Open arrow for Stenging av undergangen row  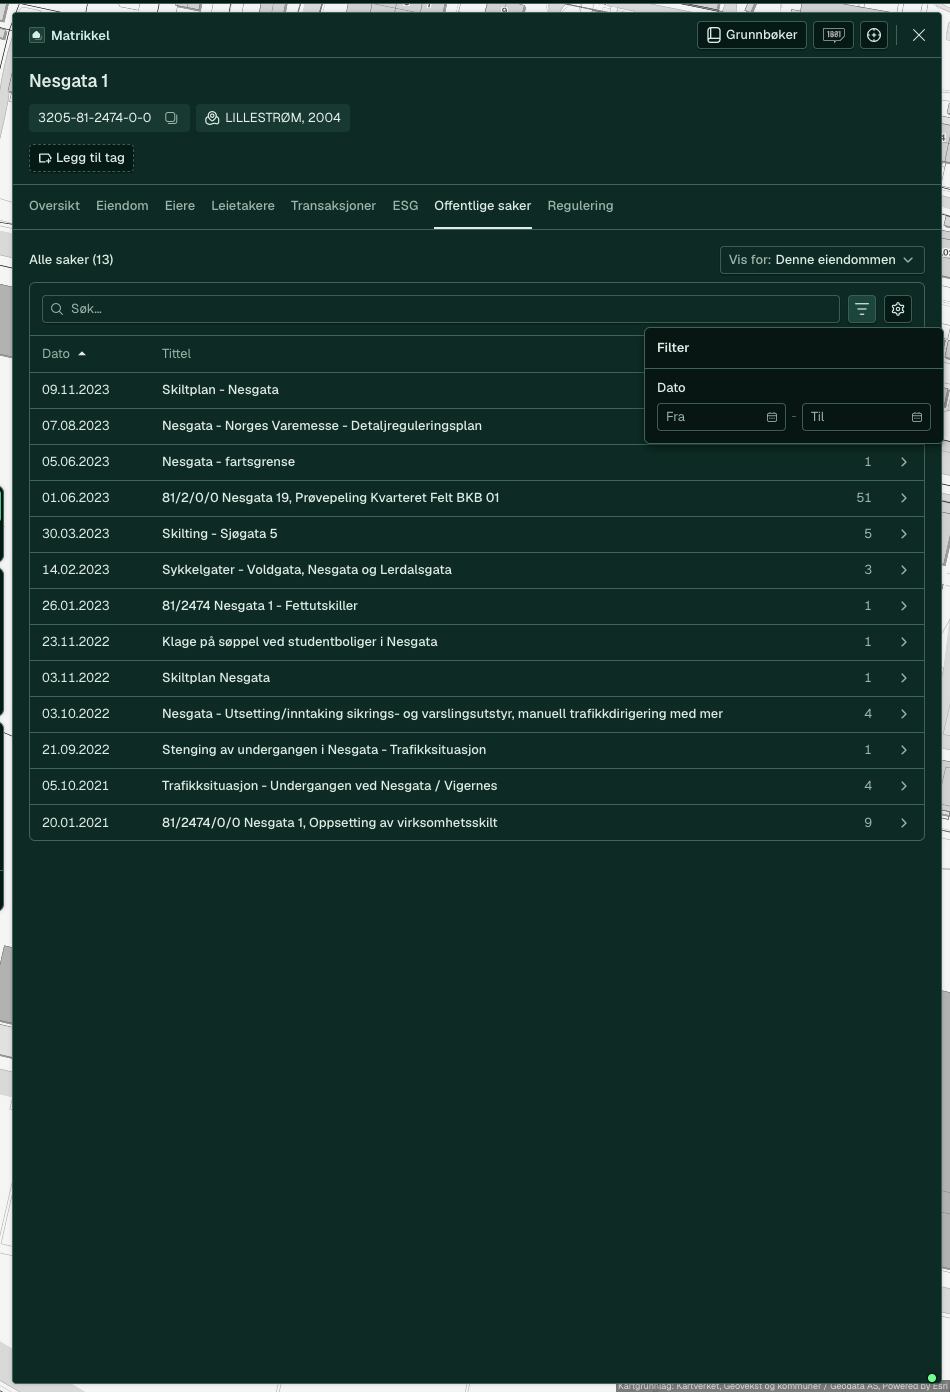904,750
